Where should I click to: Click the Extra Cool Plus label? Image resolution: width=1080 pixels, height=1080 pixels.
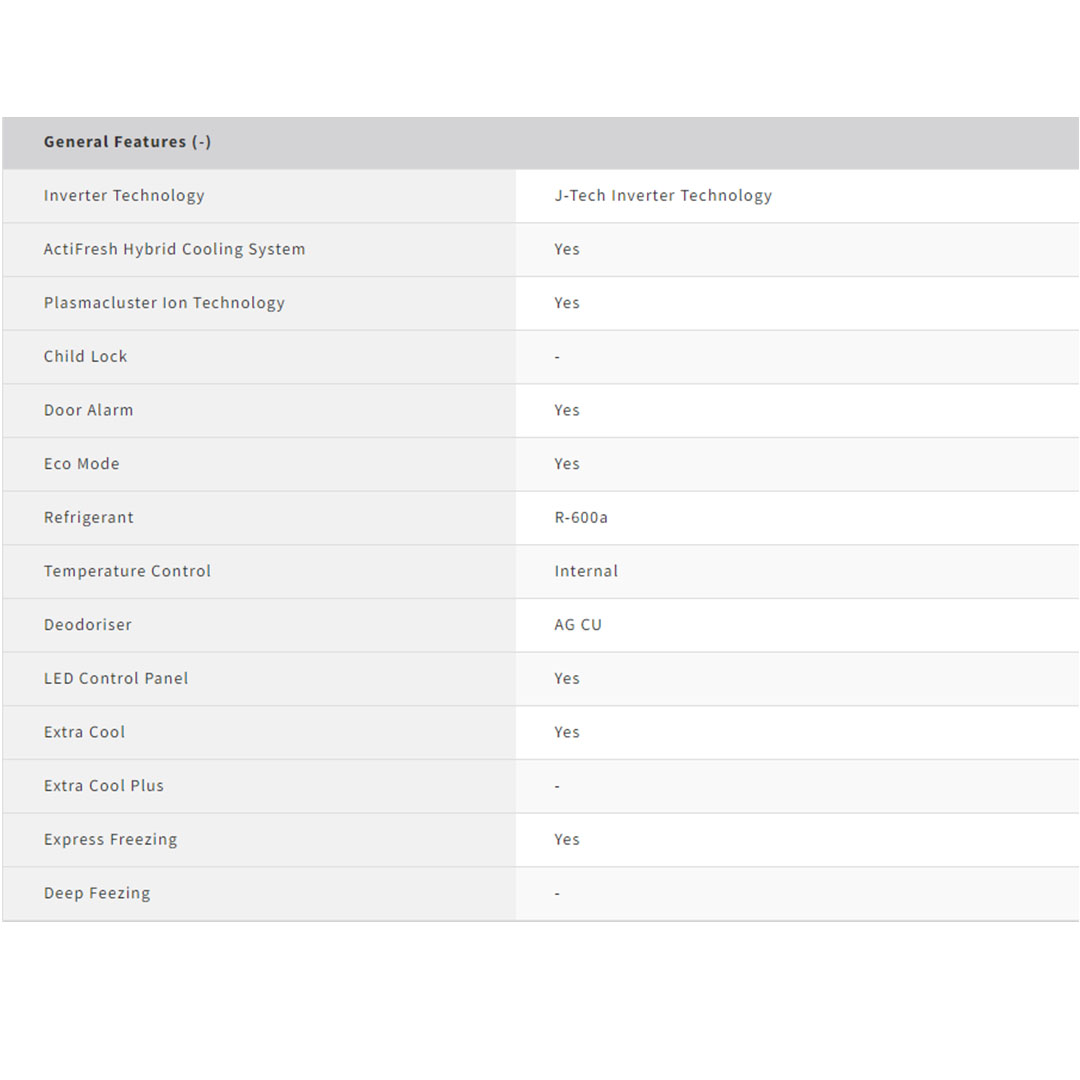104,786
